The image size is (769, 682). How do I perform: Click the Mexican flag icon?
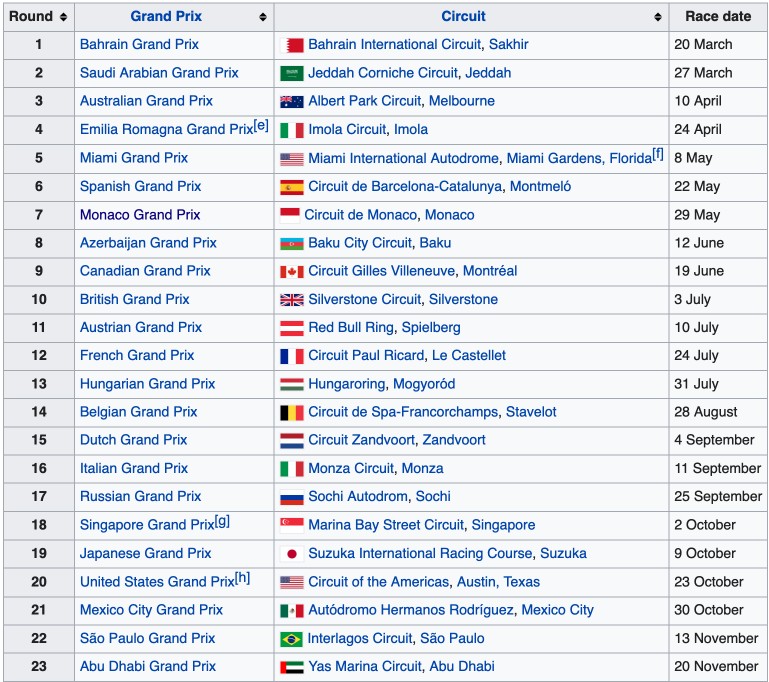[x=292, y=610]
